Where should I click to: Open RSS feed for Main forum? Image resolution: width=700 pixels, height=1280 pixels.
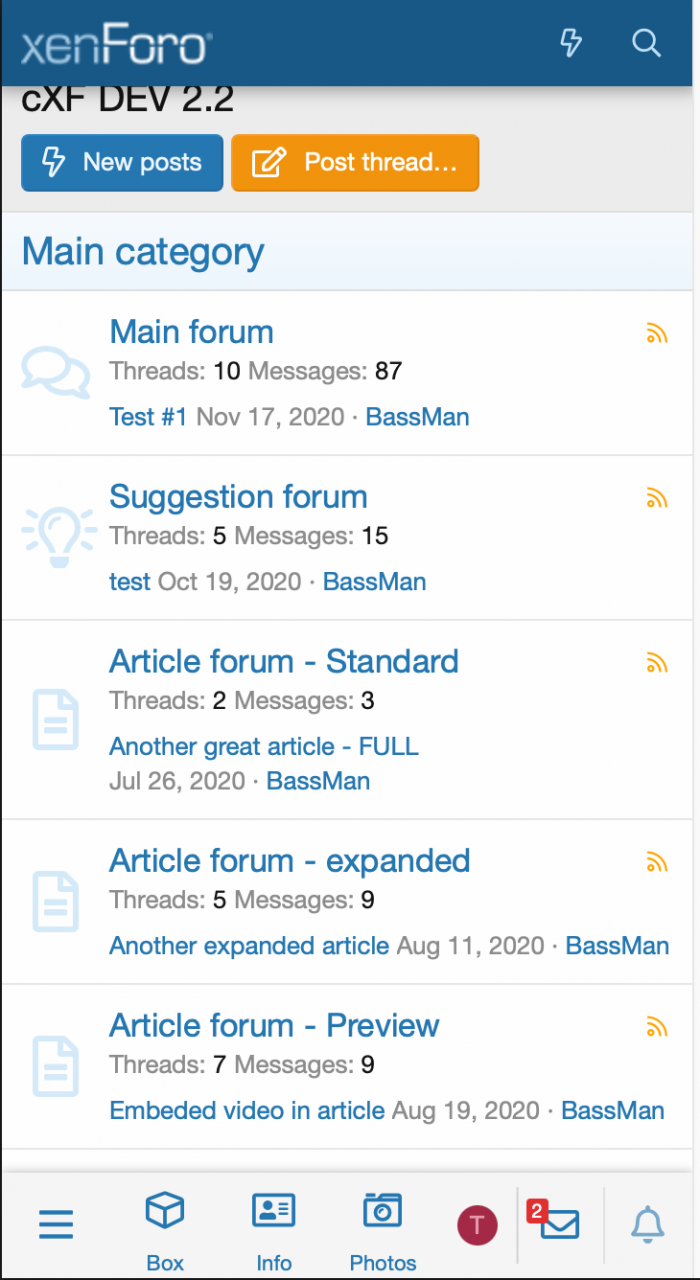657,334
